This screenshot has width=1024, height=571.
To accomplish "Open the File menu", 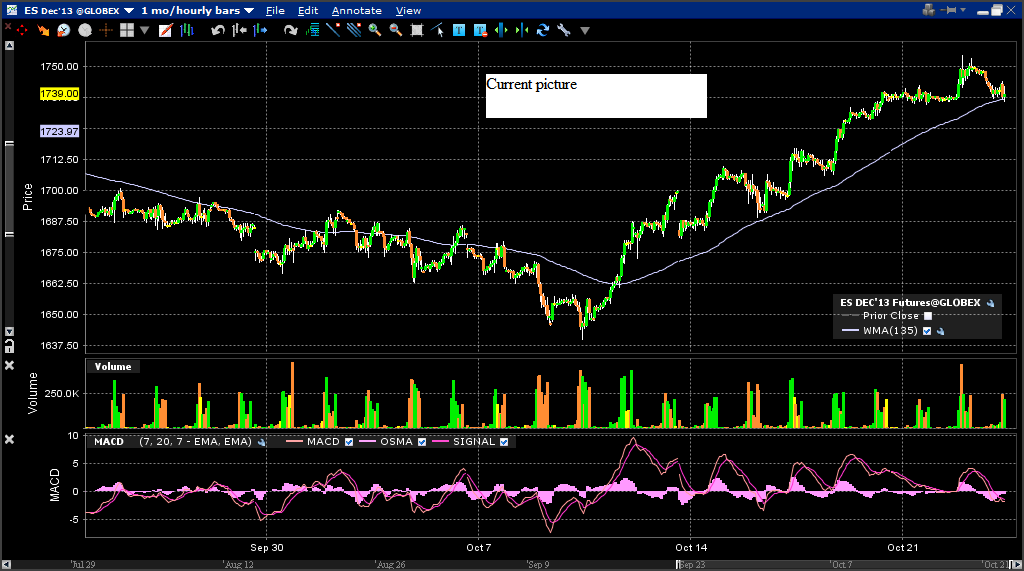I will (x=275, y=10).
